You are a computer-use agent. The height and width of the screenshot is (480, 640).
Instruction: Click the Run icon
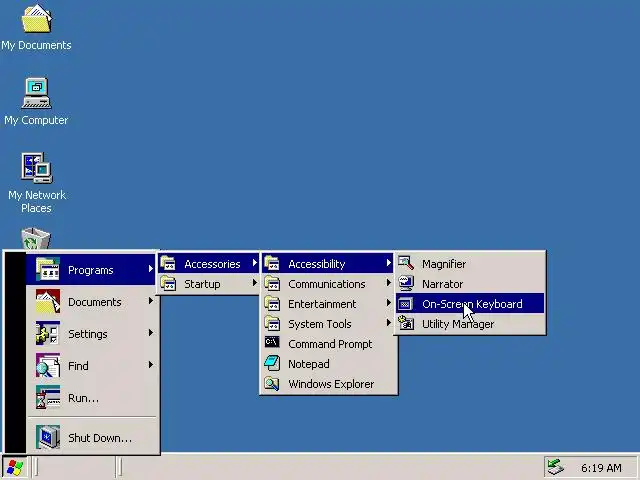(48, 397)
